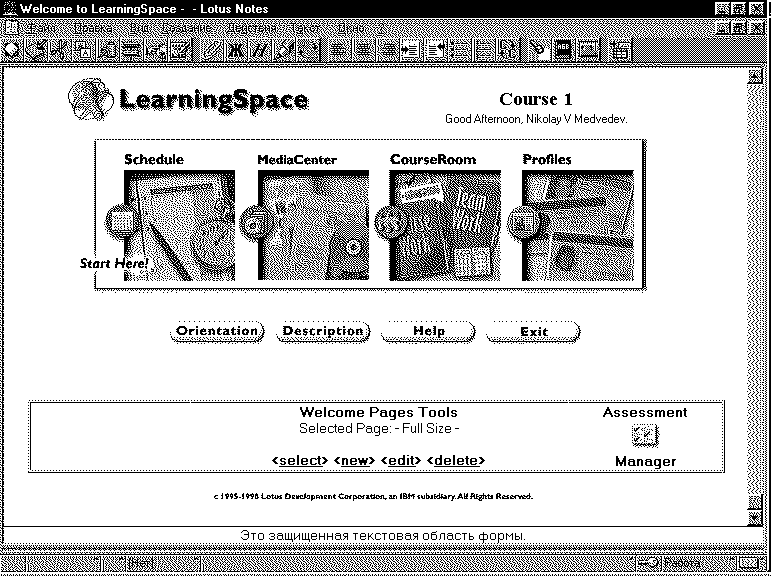Screen dimensions: 771x576
Task: Click the 'Welcome Pages Tools' heading
Action: (x=378, y=412)
